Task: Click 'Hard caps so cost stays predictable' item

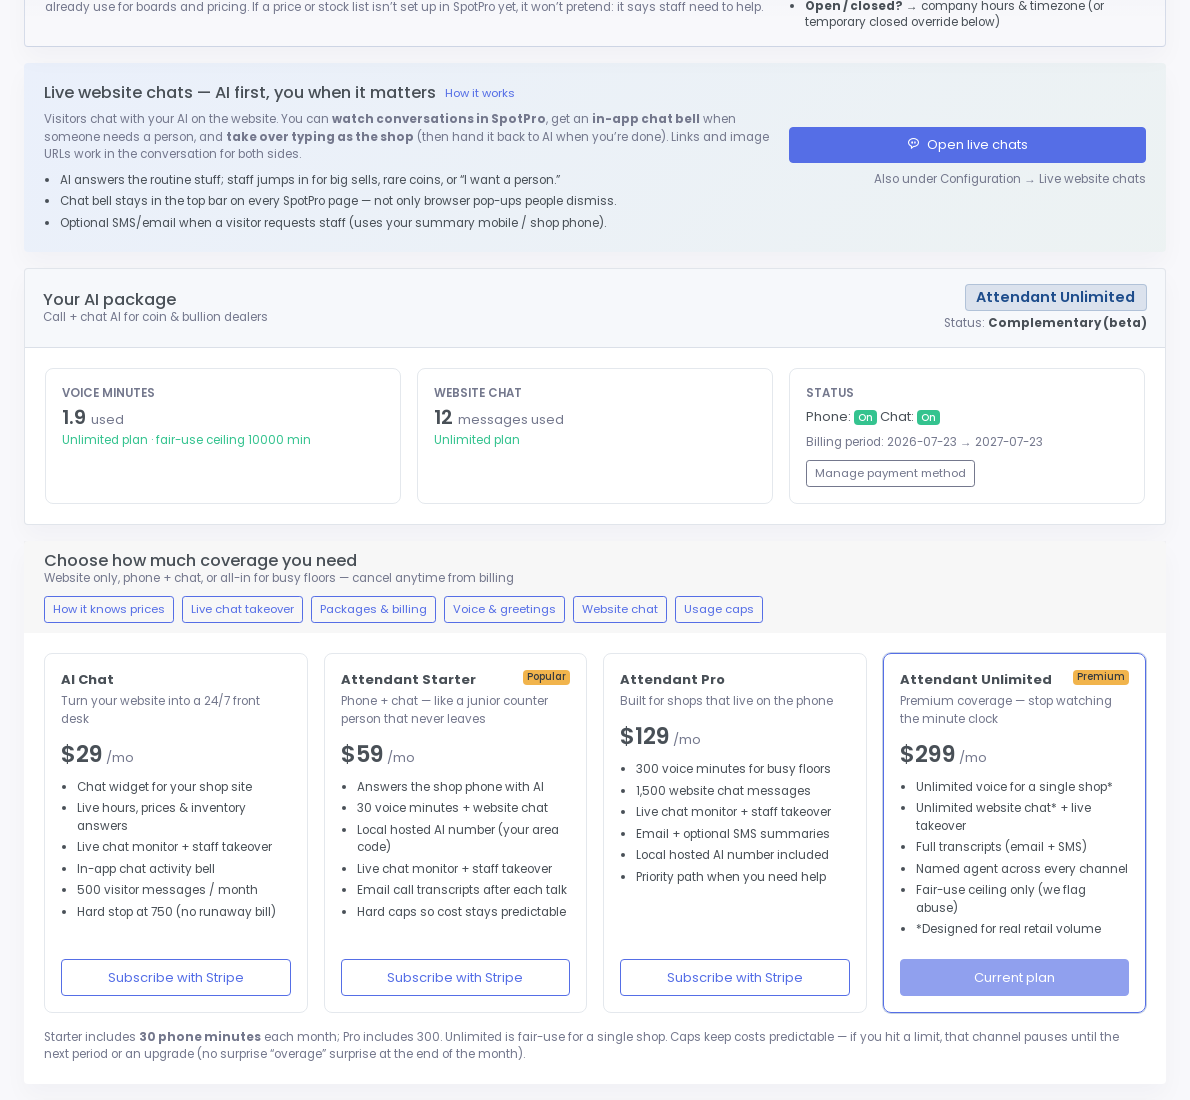Action: 461,912
